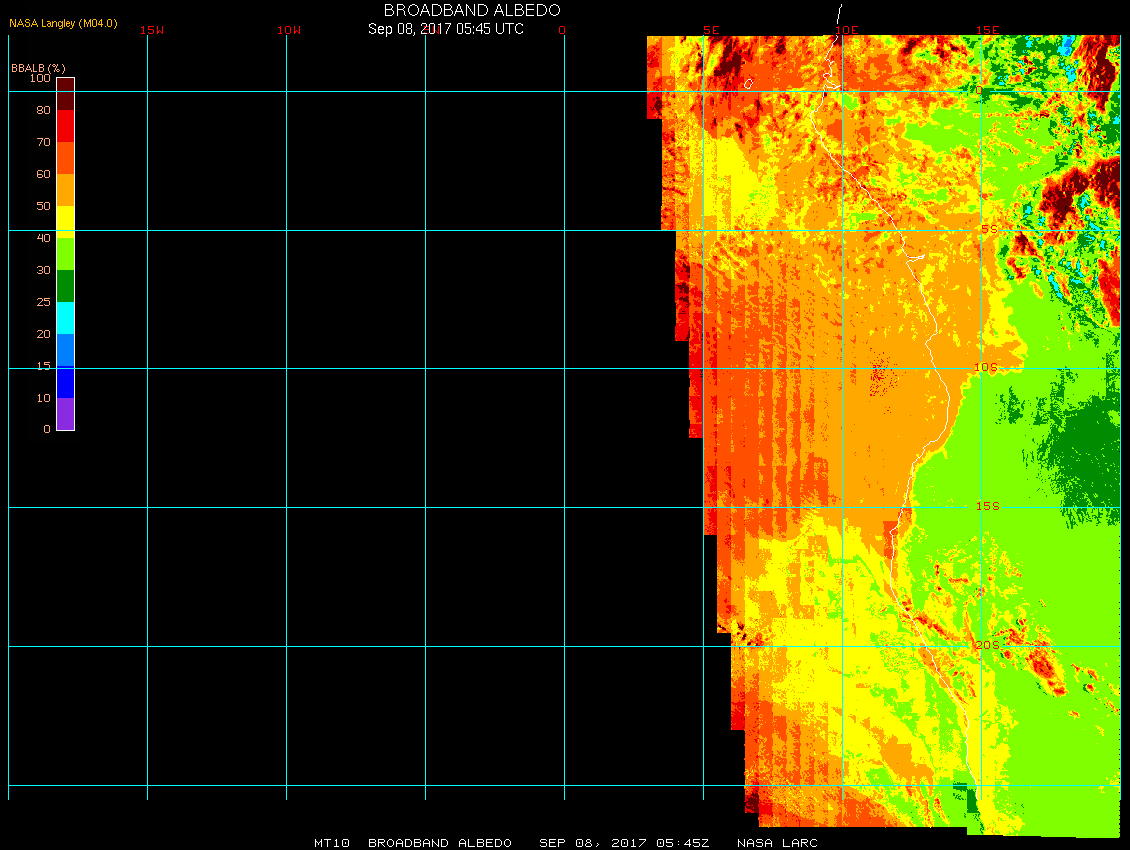Pick the dark green 25-30 percent swatch

65,286
